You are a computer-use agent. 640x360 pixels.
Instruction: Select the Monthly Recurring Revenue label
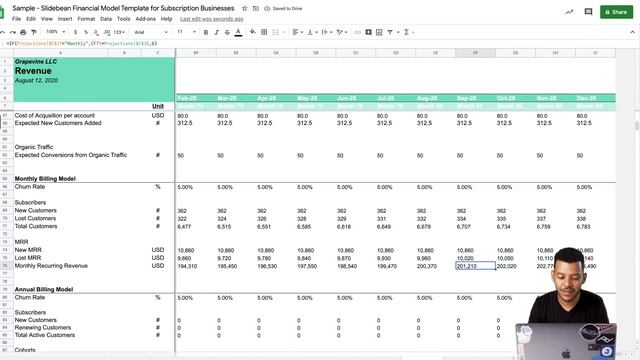(51, 266)
